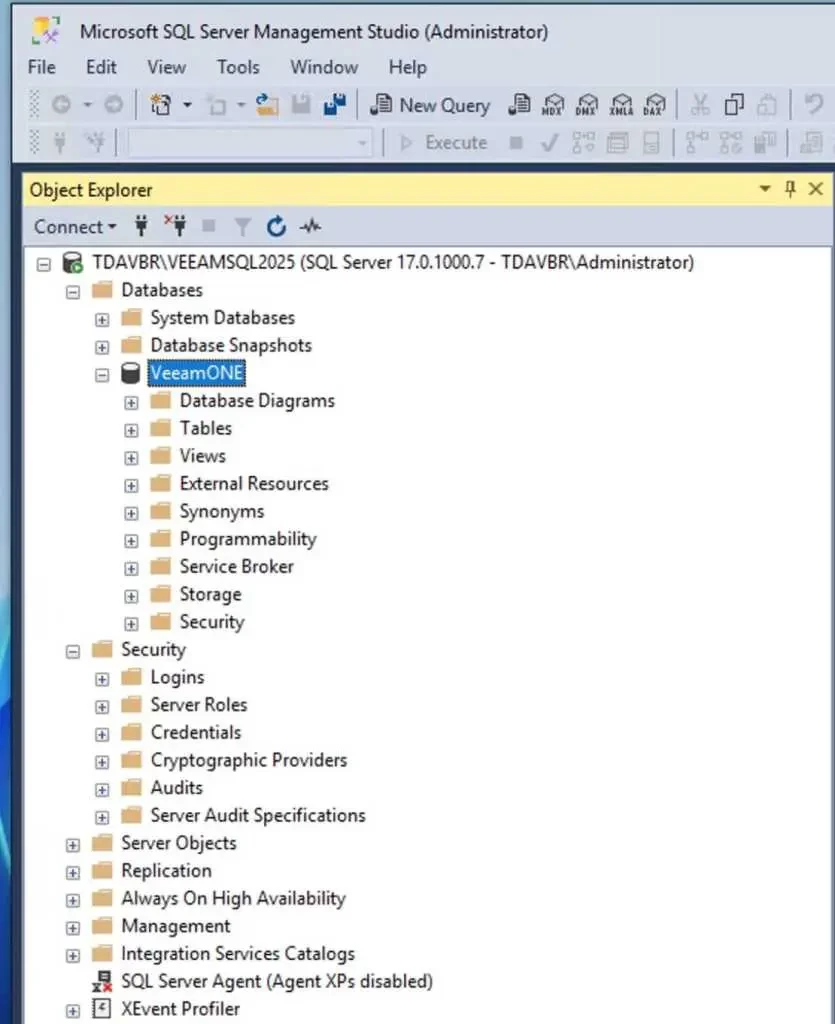Open Object Explorer window position dropdown arrow
The image size is (835, 1024).
coord(764,189)
